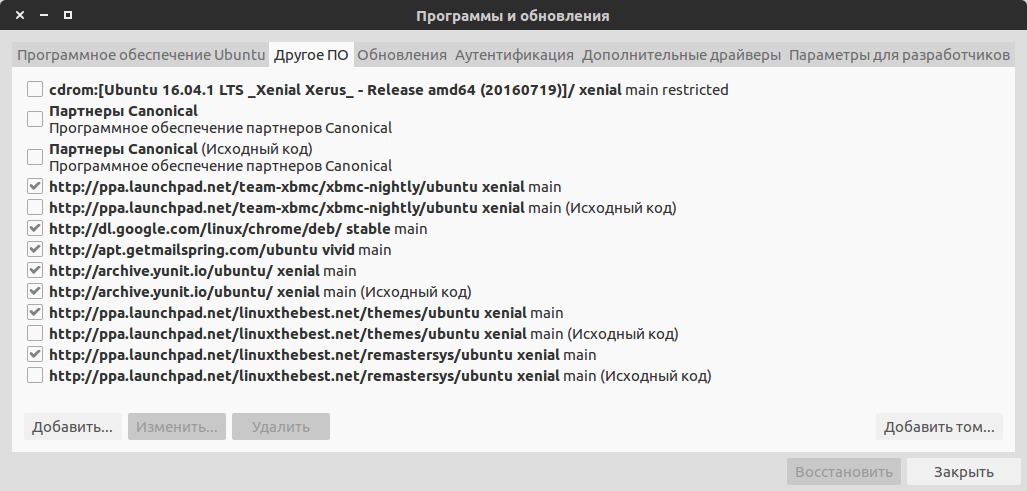Image resolution: width=1027 pixels, height=491 pixels.
Task: Open the Обновления tab
Action: pyautogui.click(x=401, y=55)
